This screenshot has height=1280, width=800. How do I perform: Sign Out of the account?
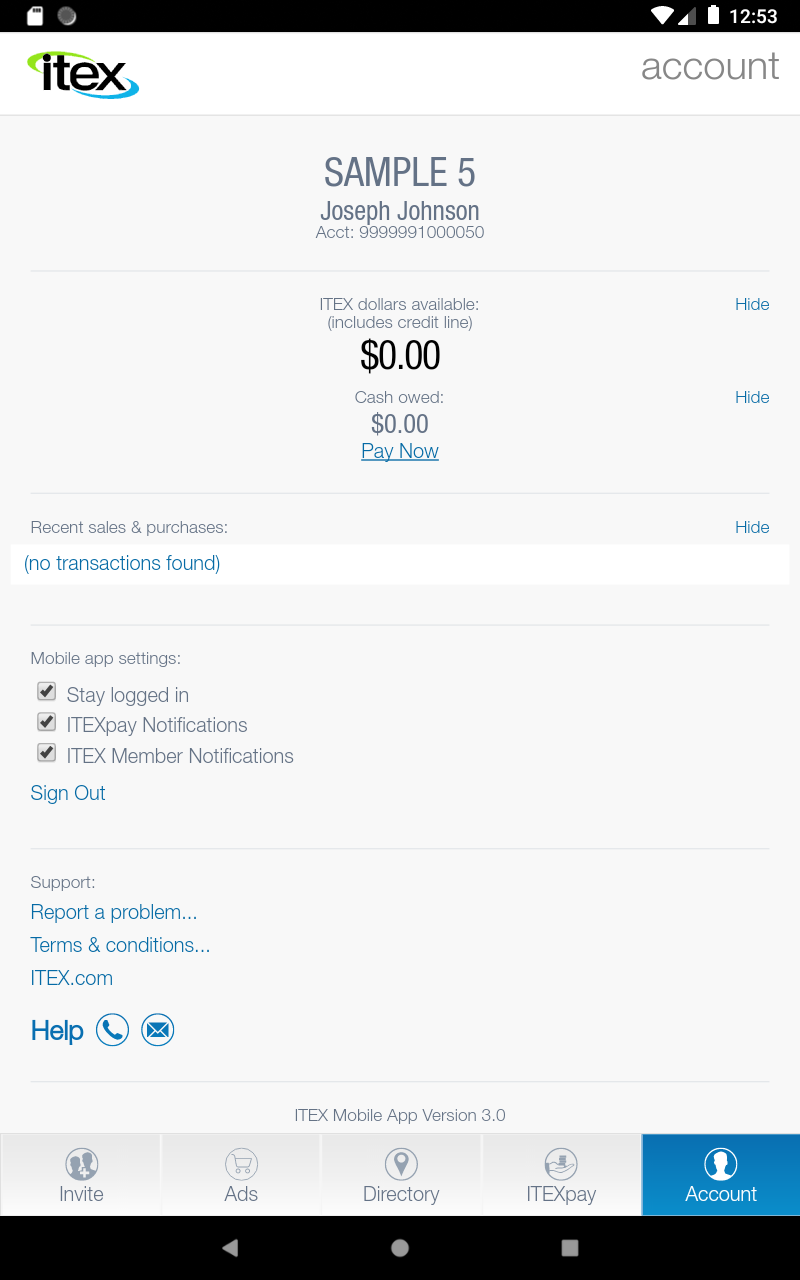[67, 792]
